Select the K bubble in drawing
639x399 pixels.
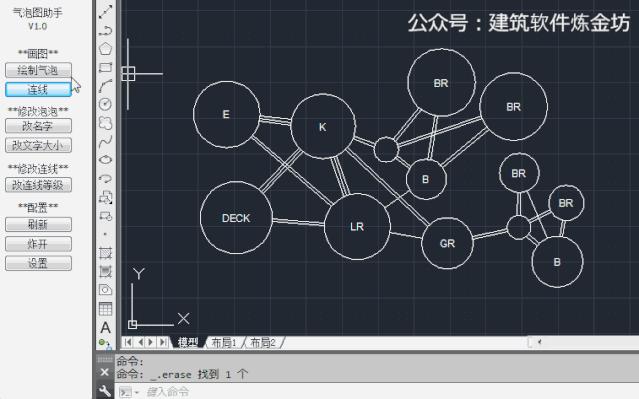[x=322, y=127]
